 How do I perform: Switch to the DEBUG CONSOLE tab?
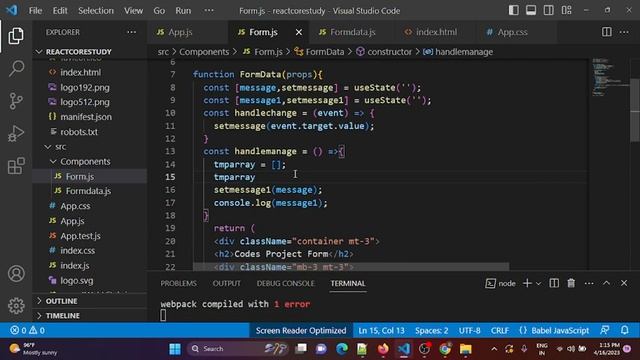(x=285, y=283)
